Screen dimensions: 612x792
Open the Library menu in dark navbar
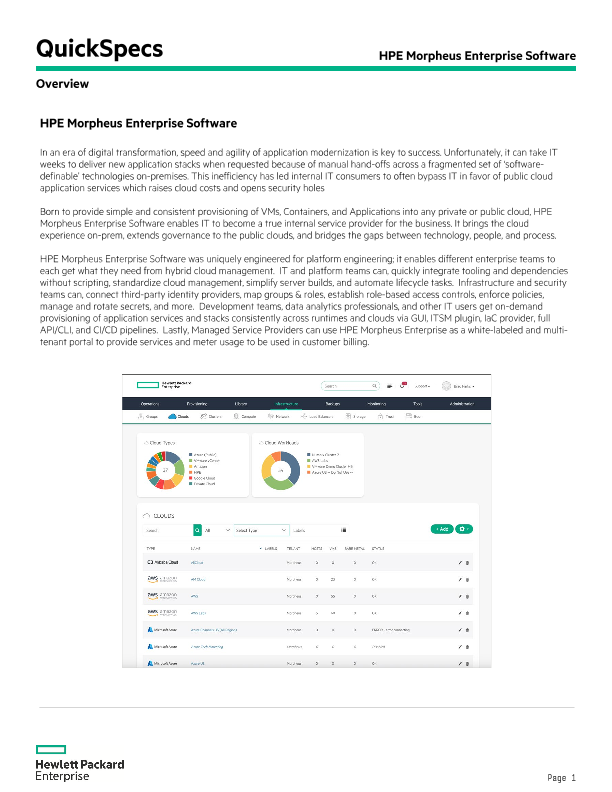(x=241, y=404)
